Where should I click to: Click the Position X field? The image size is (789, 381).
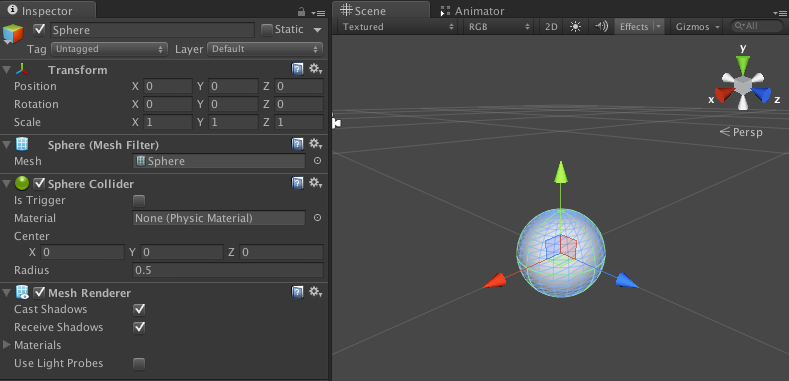[168, 86]
